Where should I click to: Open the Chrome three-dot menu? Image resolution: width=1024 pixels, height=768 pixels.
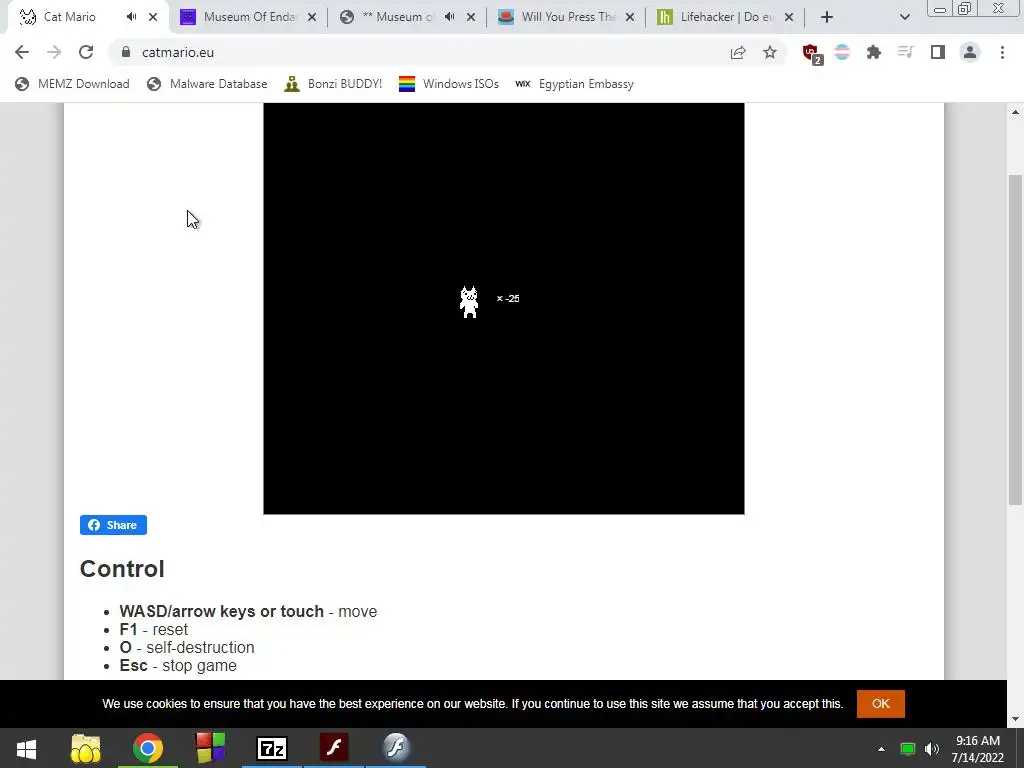tap(1002, 52)
